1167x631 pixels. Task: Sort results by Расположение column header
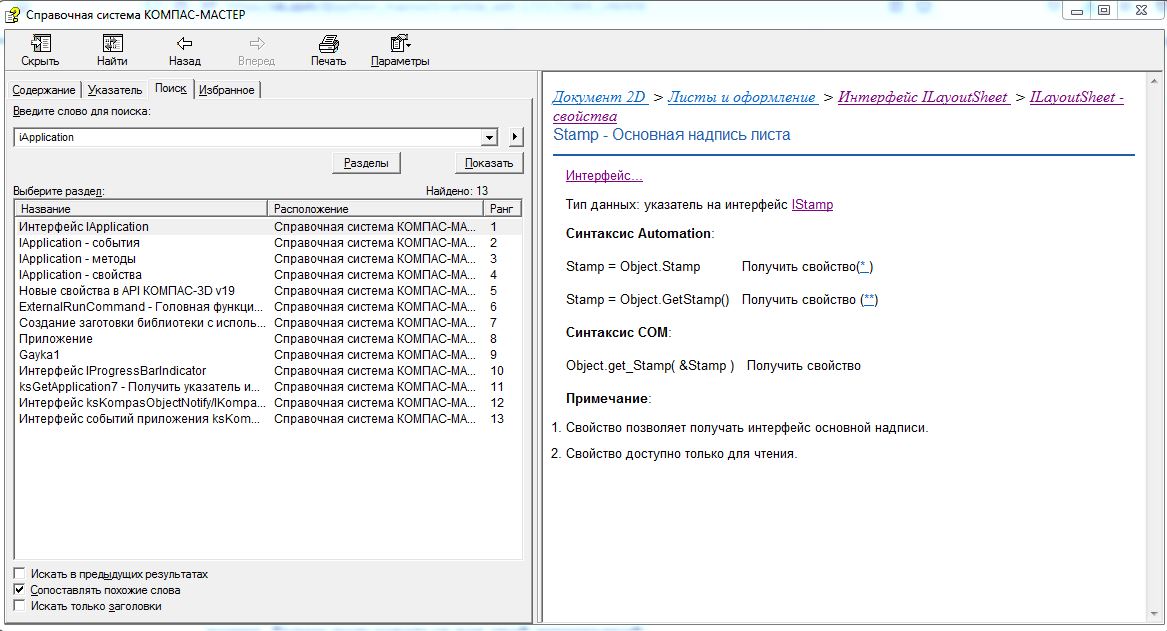[375, 209]
